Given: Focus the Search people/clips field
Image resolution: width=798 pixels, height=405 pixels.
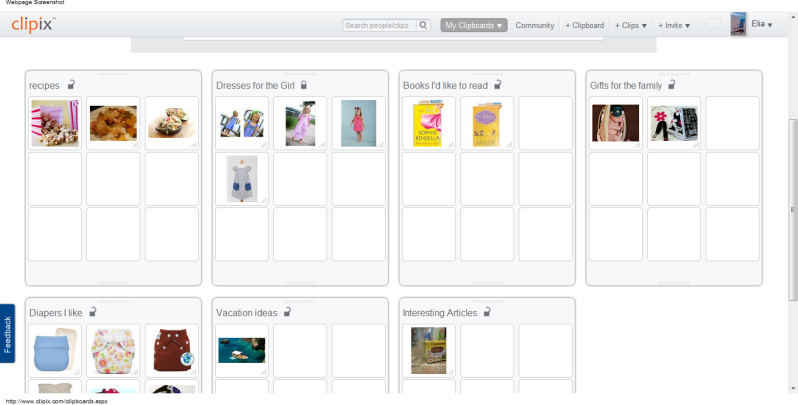Looking at the screenshot, I should [x=380, y=25].
